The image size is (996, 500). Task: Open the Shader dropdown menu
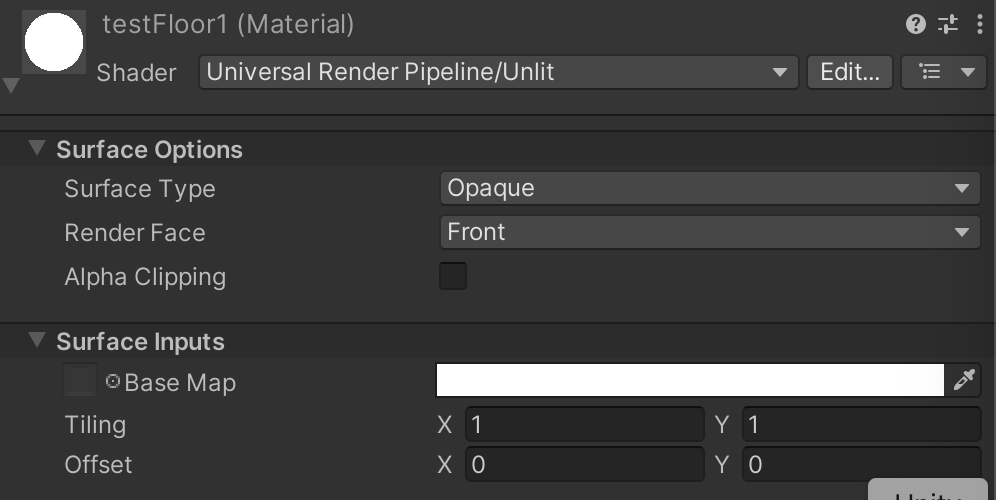point(496,72)
